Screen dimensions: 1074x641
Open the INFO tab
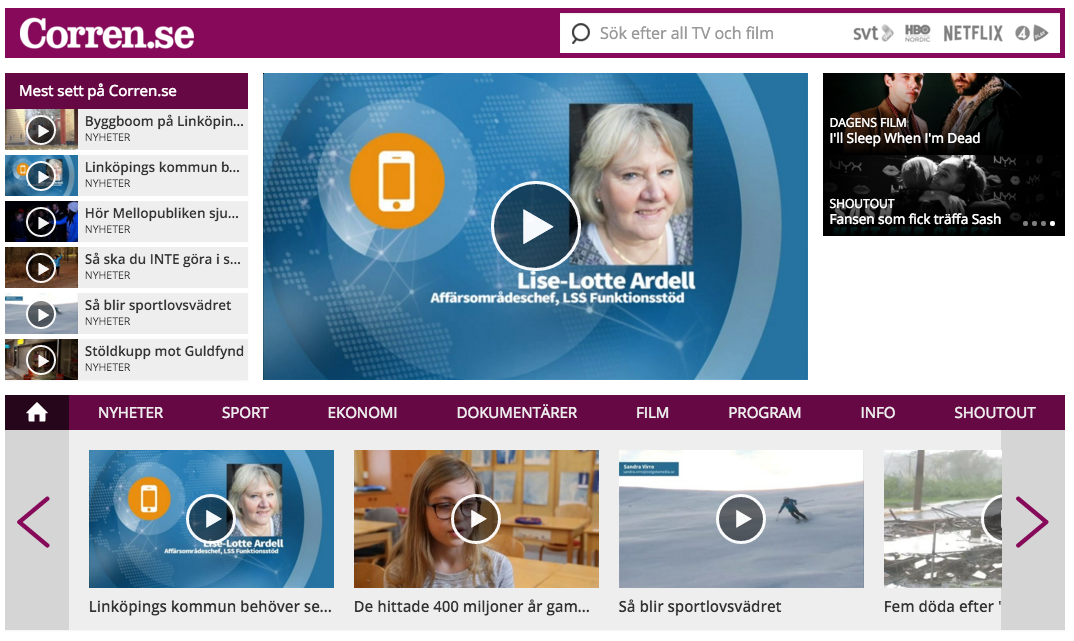878,413
